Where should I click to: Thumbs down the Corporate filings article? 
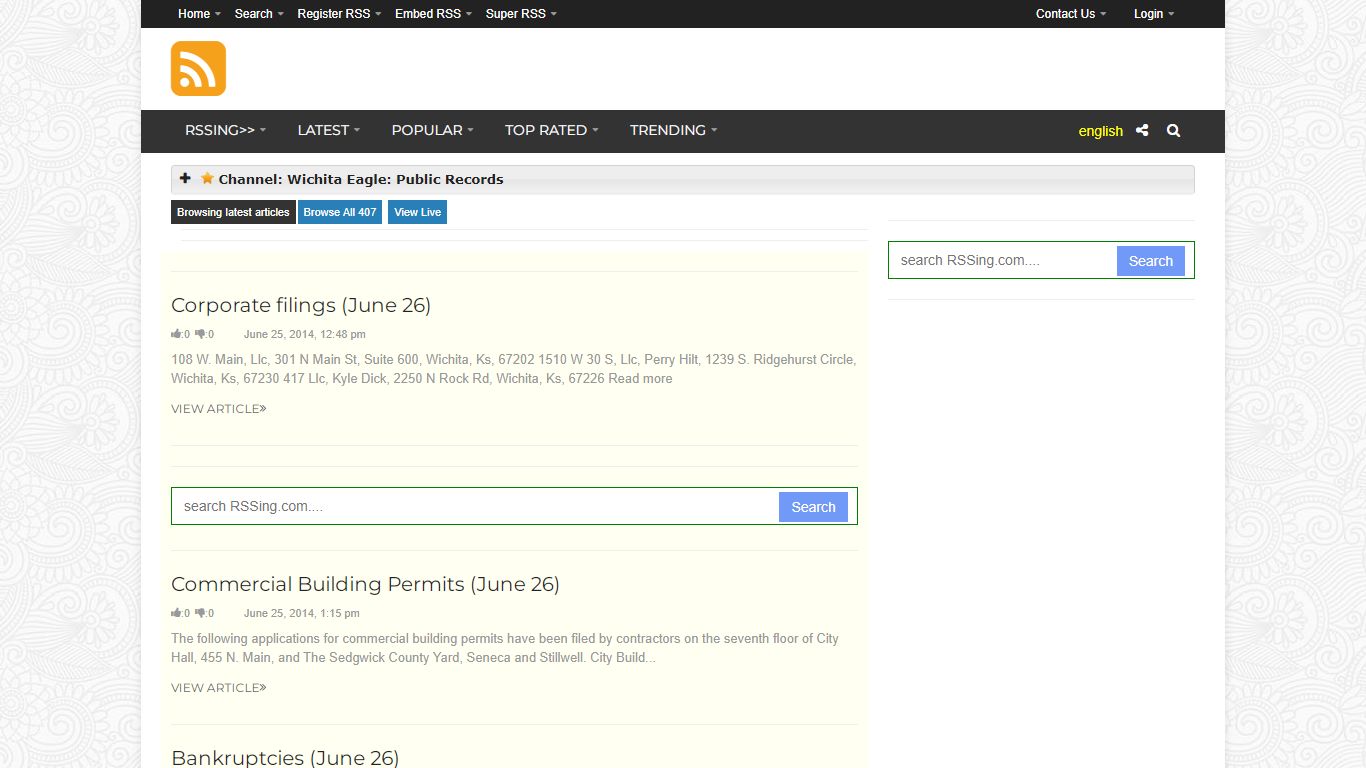201,334
